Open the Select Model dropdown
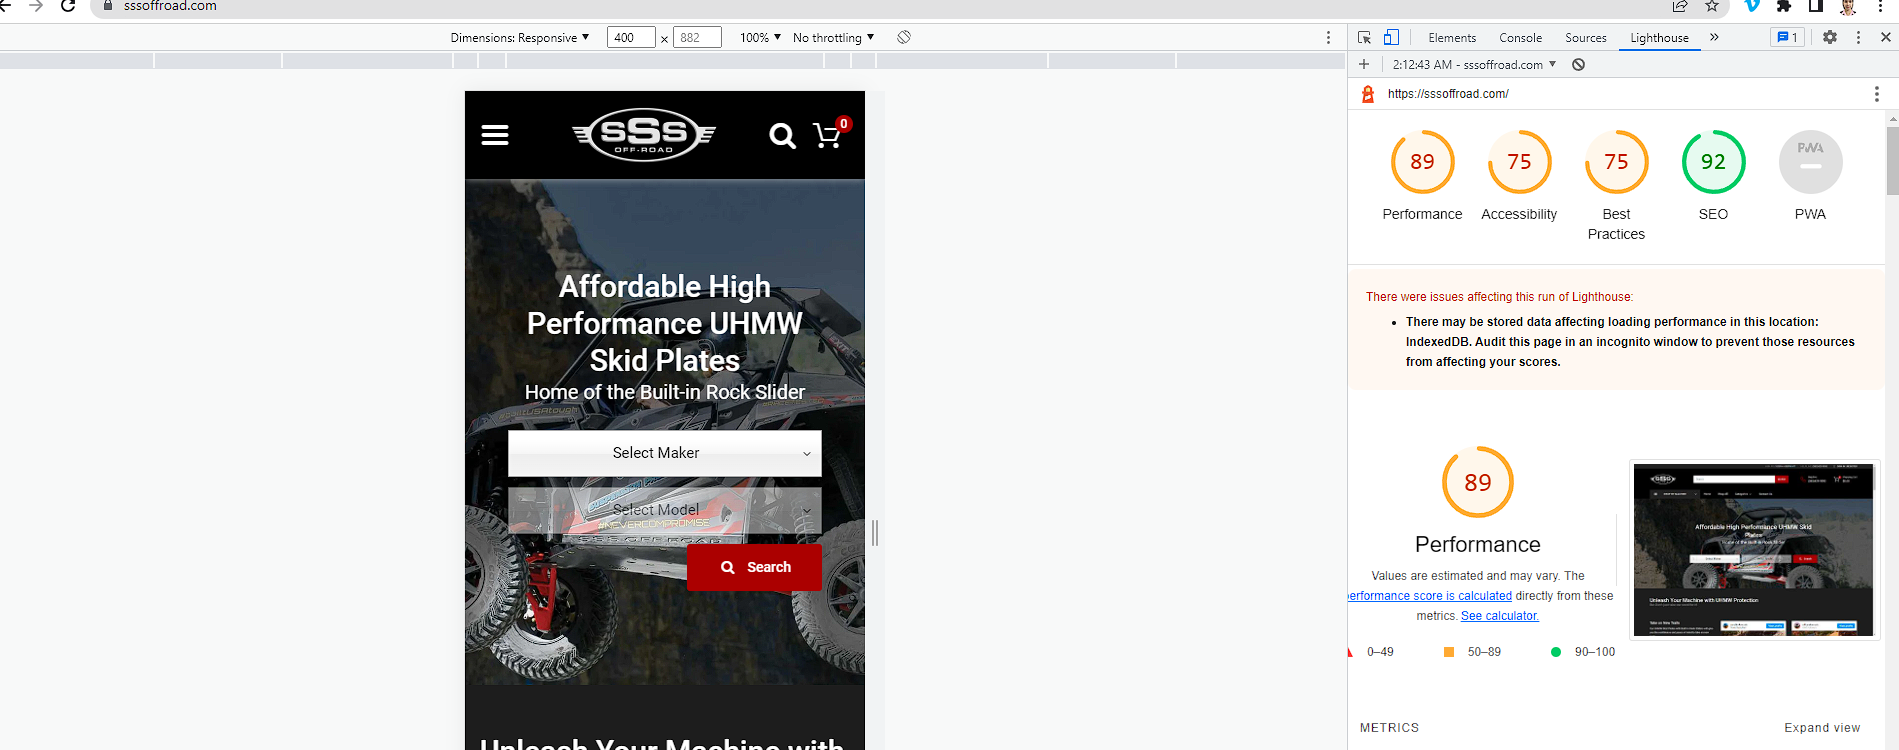 pyautogui.click(x=665, y=510)
